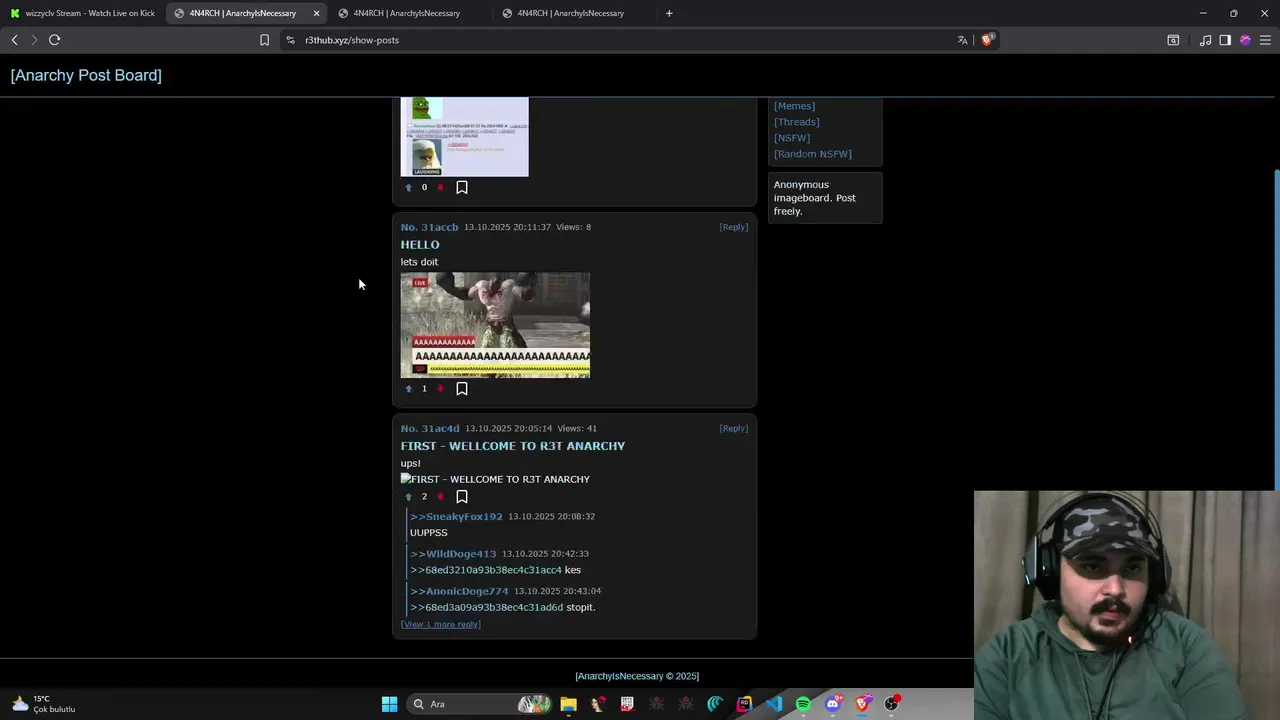The width and height of the screenshot is (1280, 720).
Task: Open a new browser tab
Action: [x=669, y=13]
